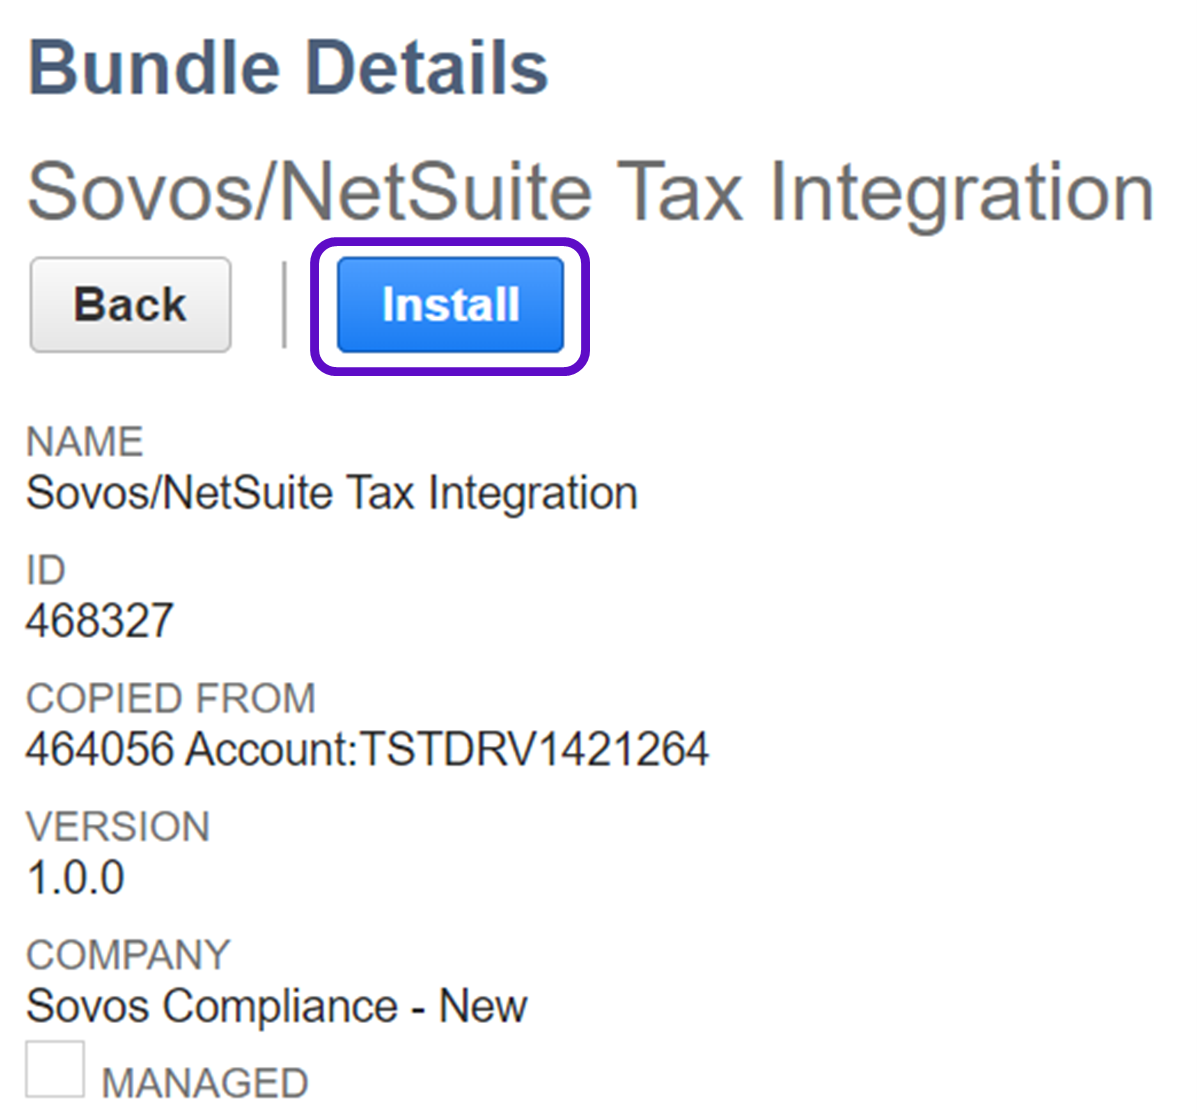Image resolution: width=1197 pixels, height=1116 pixels.
Task: Click the Account:TSTDRV1421264 text
Action: coord(448,749)
